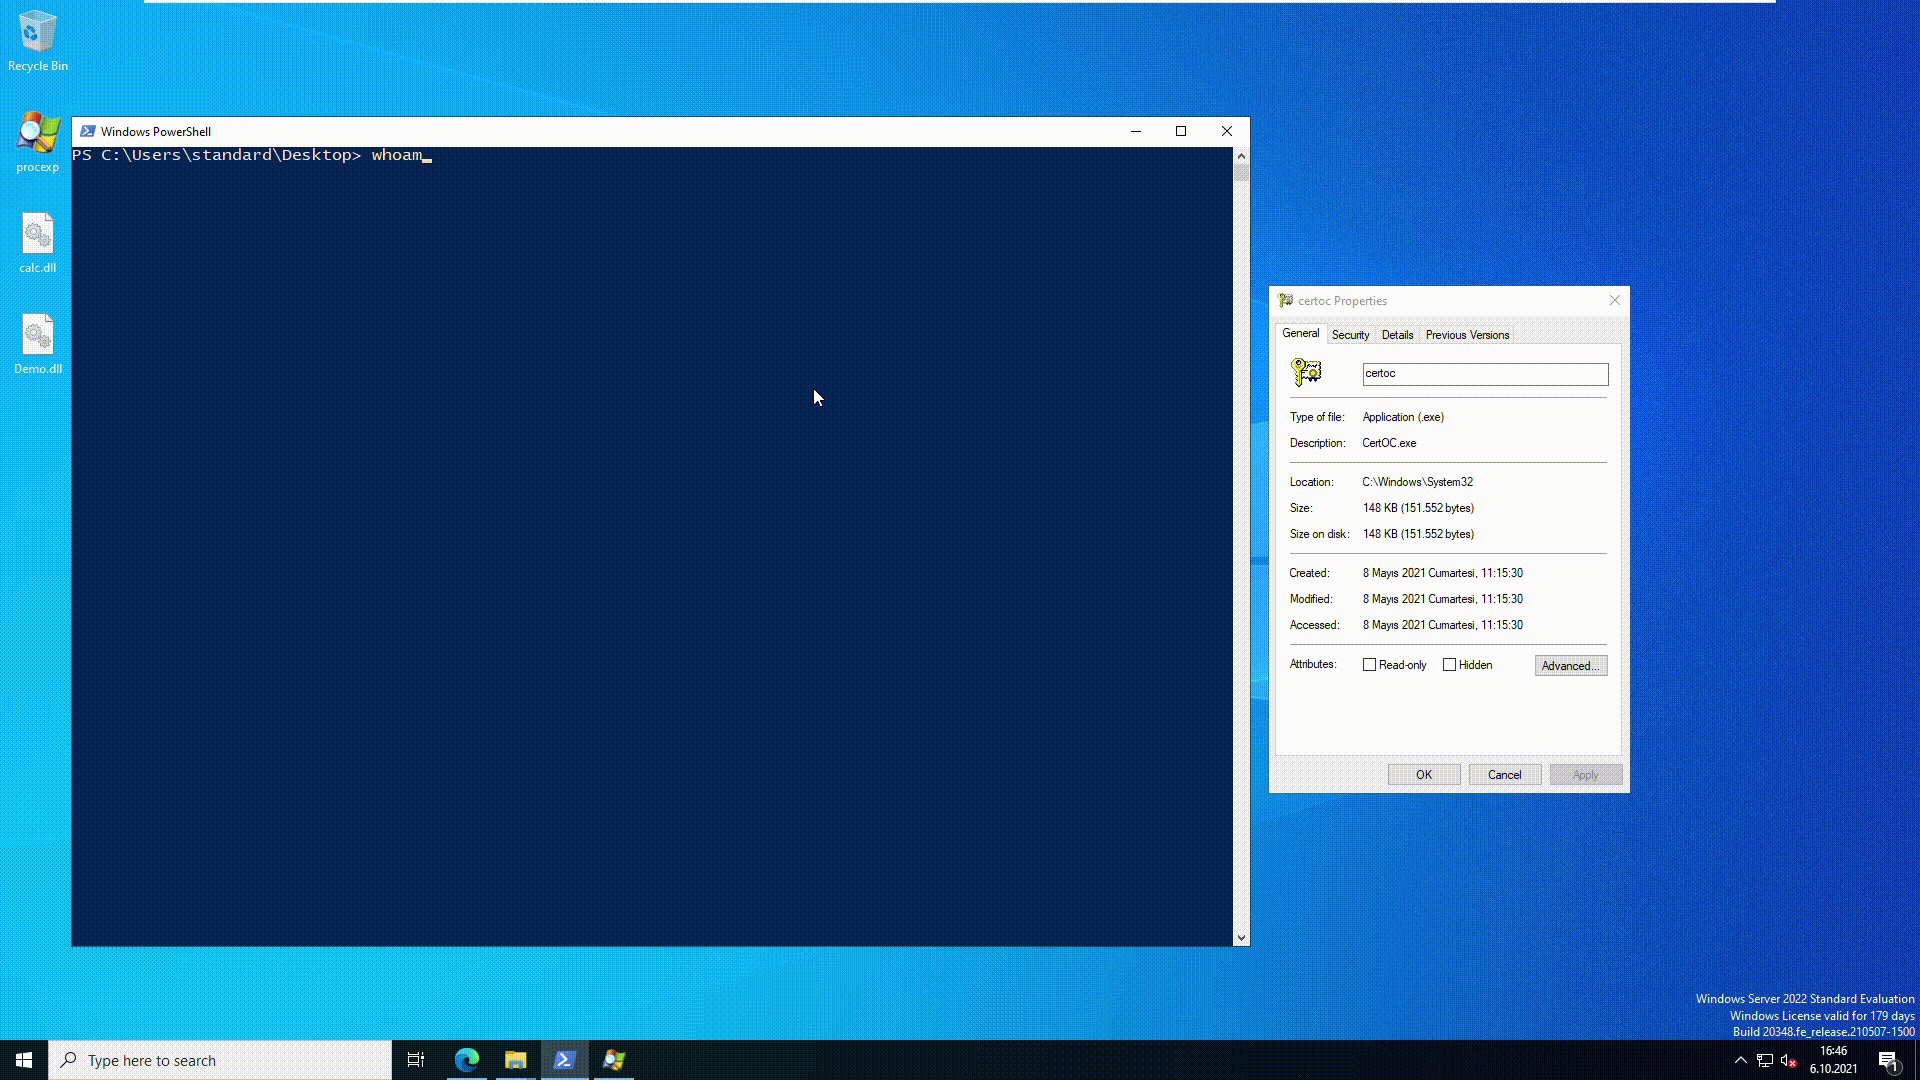
Task: Expand hidden icons with the tray chevron
Action: coord(1740,1061)
